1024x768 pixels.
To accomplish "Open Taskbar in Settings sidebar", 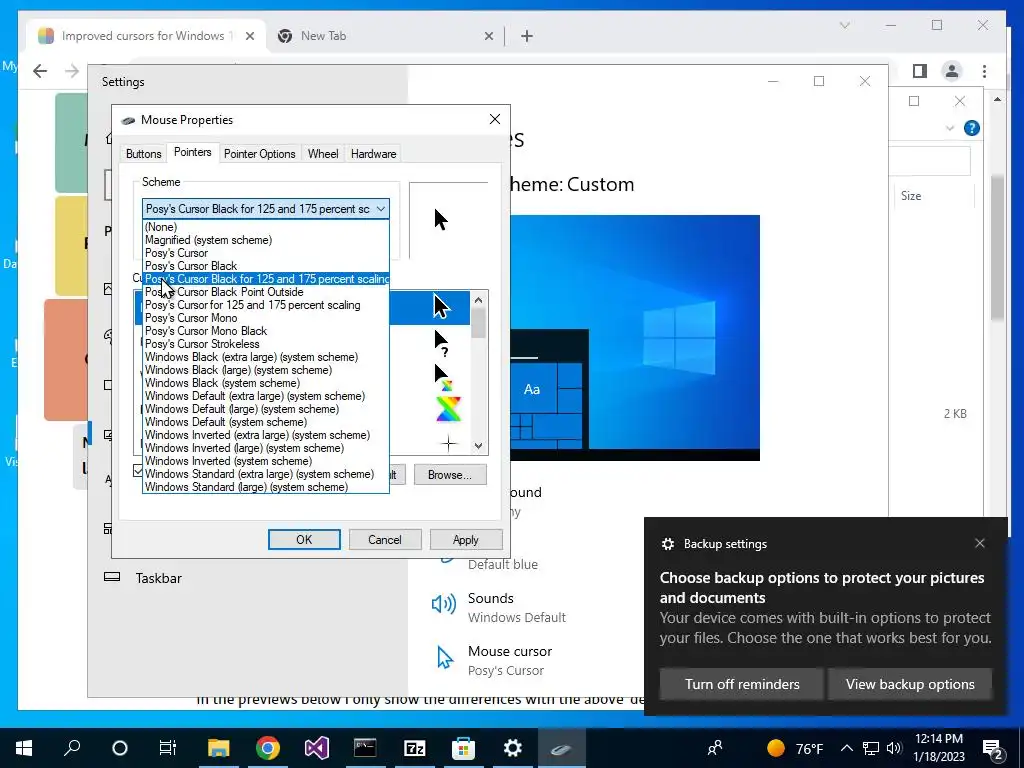I will tap(158, 578).
